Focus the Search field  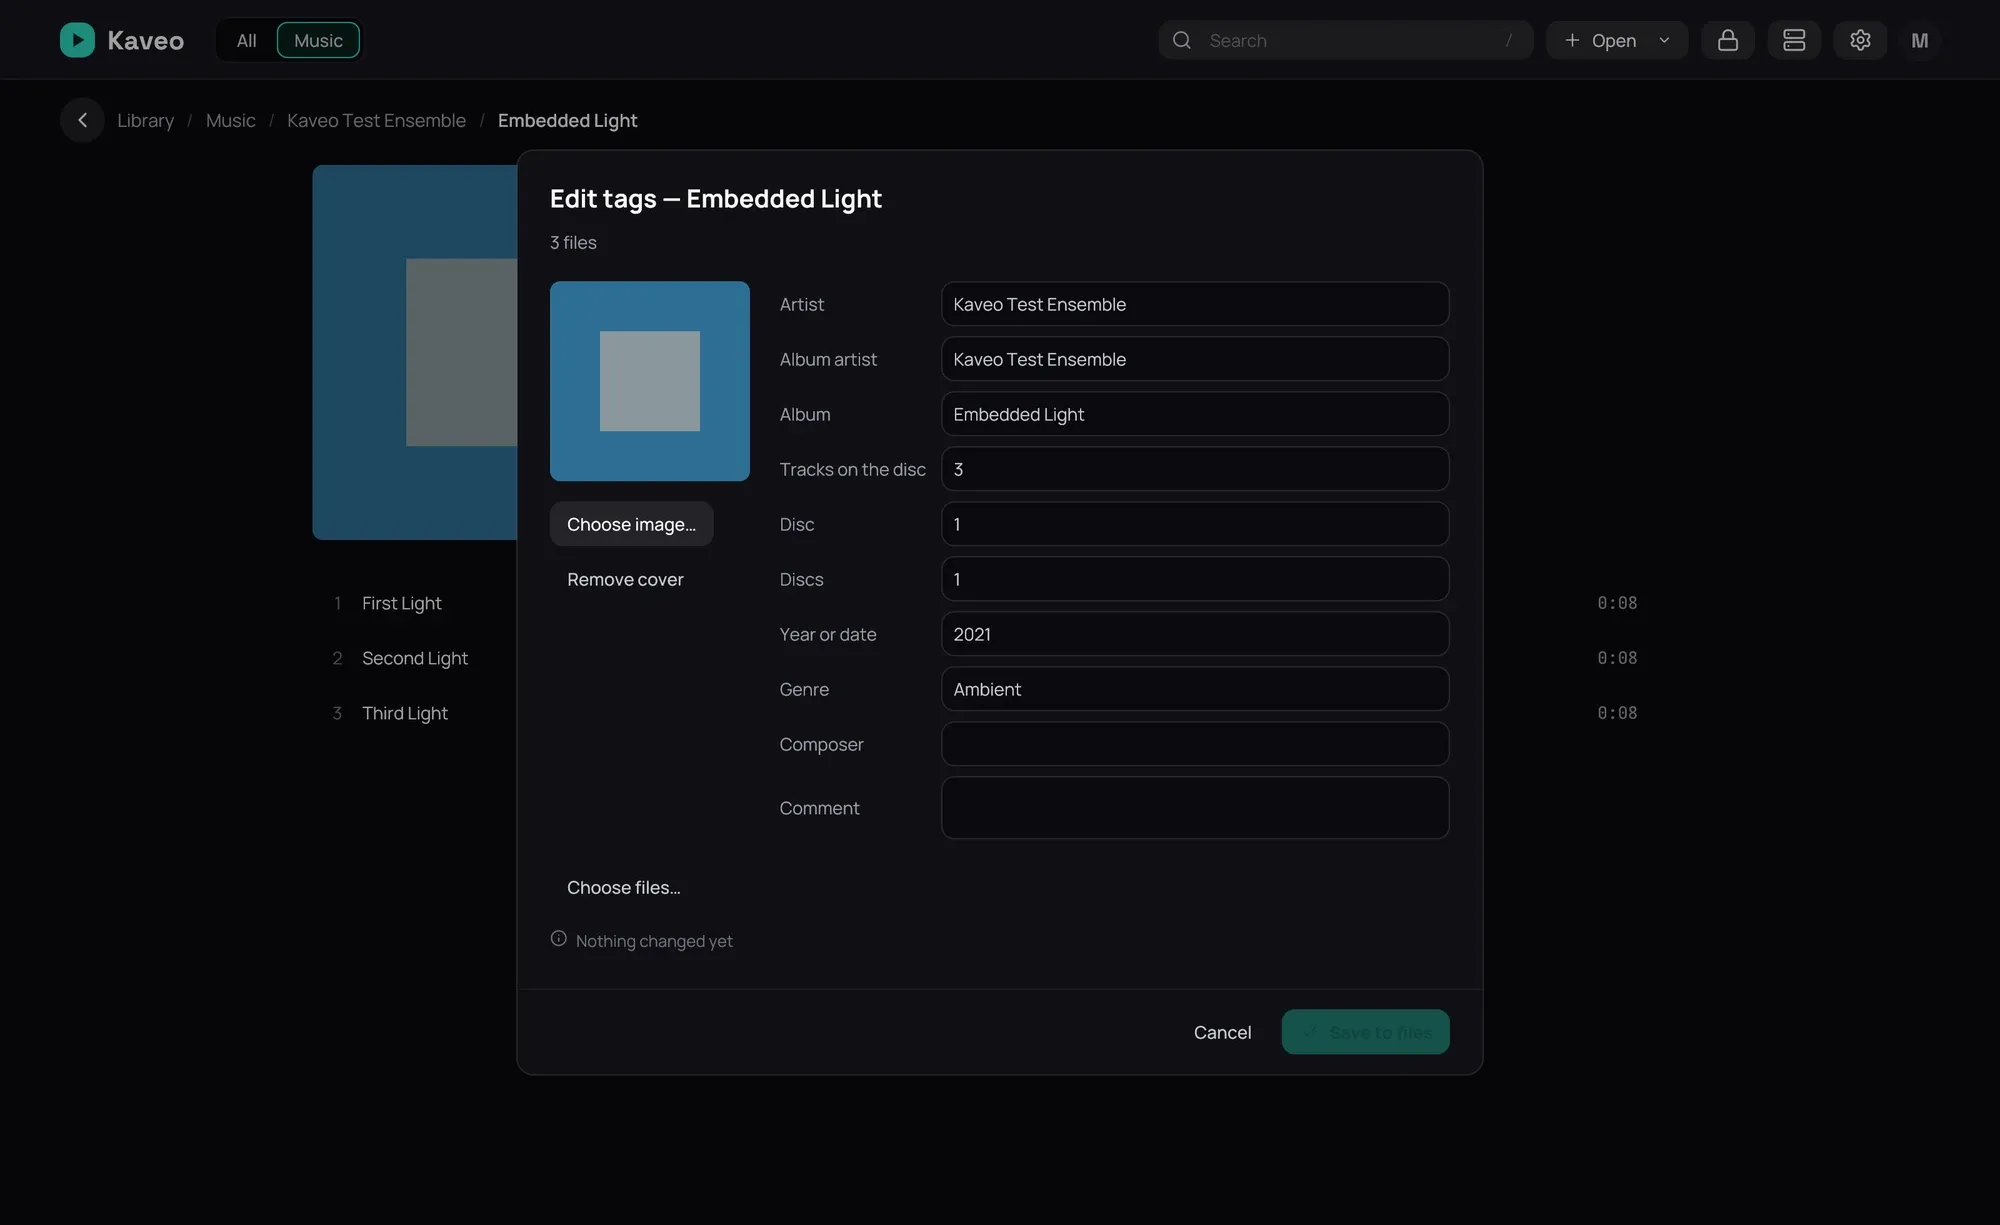1345,40
